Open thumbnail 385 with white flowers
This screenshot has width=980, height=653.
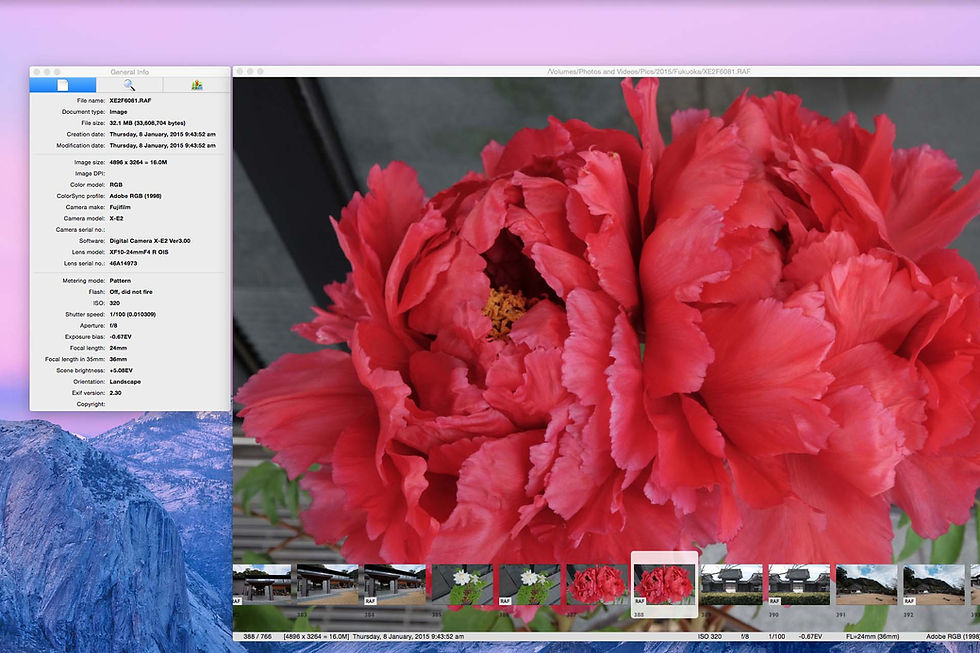coord(462,584)
